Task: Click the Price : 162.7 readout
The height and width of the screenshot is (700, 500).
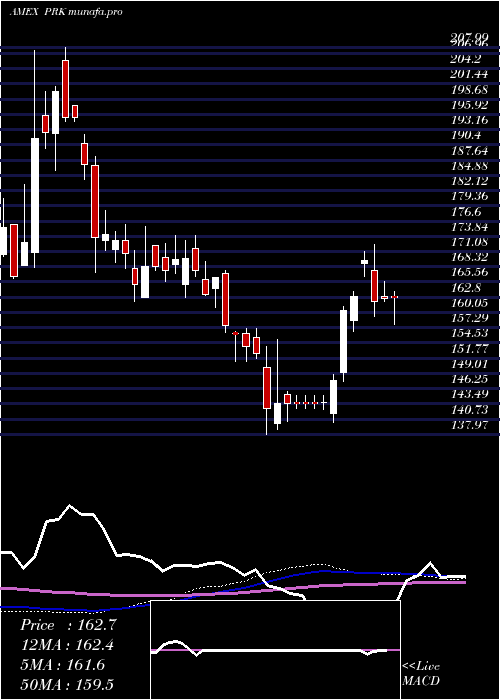Action: 68,625
